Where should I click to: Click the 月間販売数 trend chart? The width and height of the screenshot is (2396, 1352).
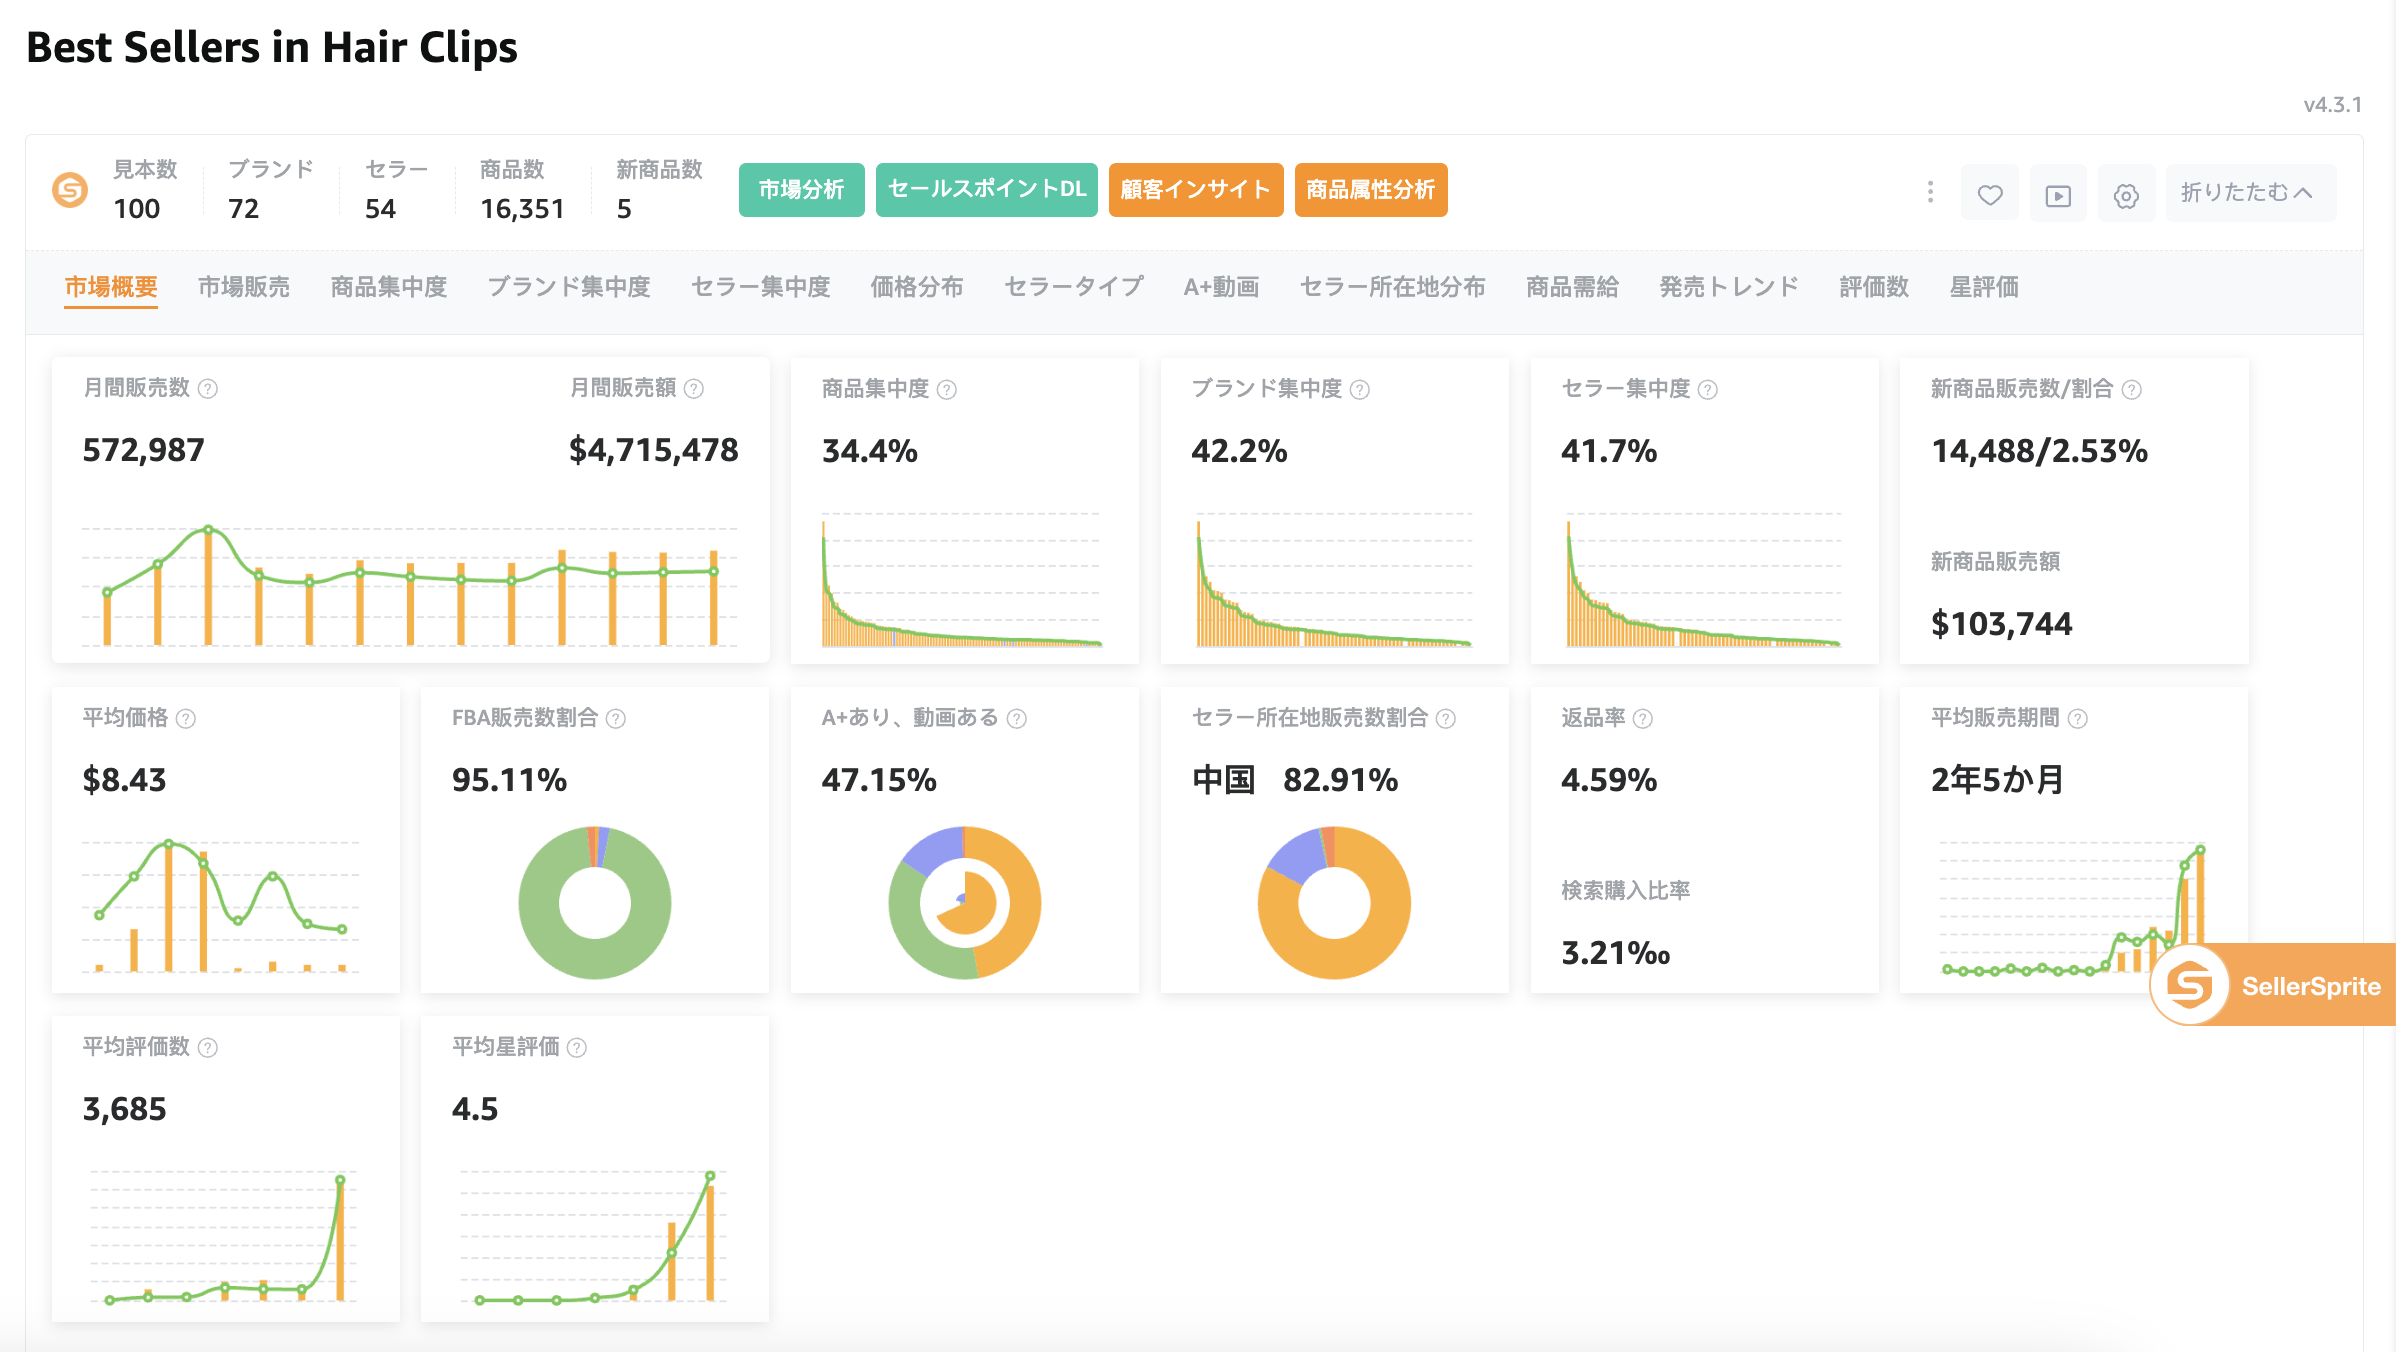[410, 584]
